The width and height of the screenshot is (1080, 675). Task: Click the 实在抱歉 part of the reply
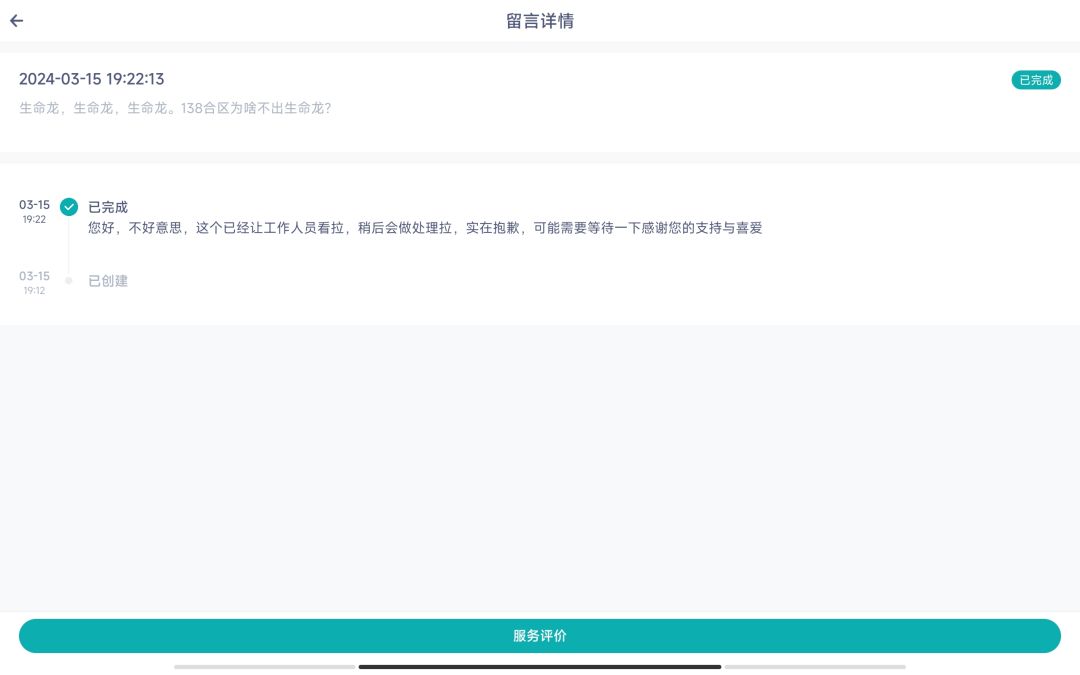point(492,228)
